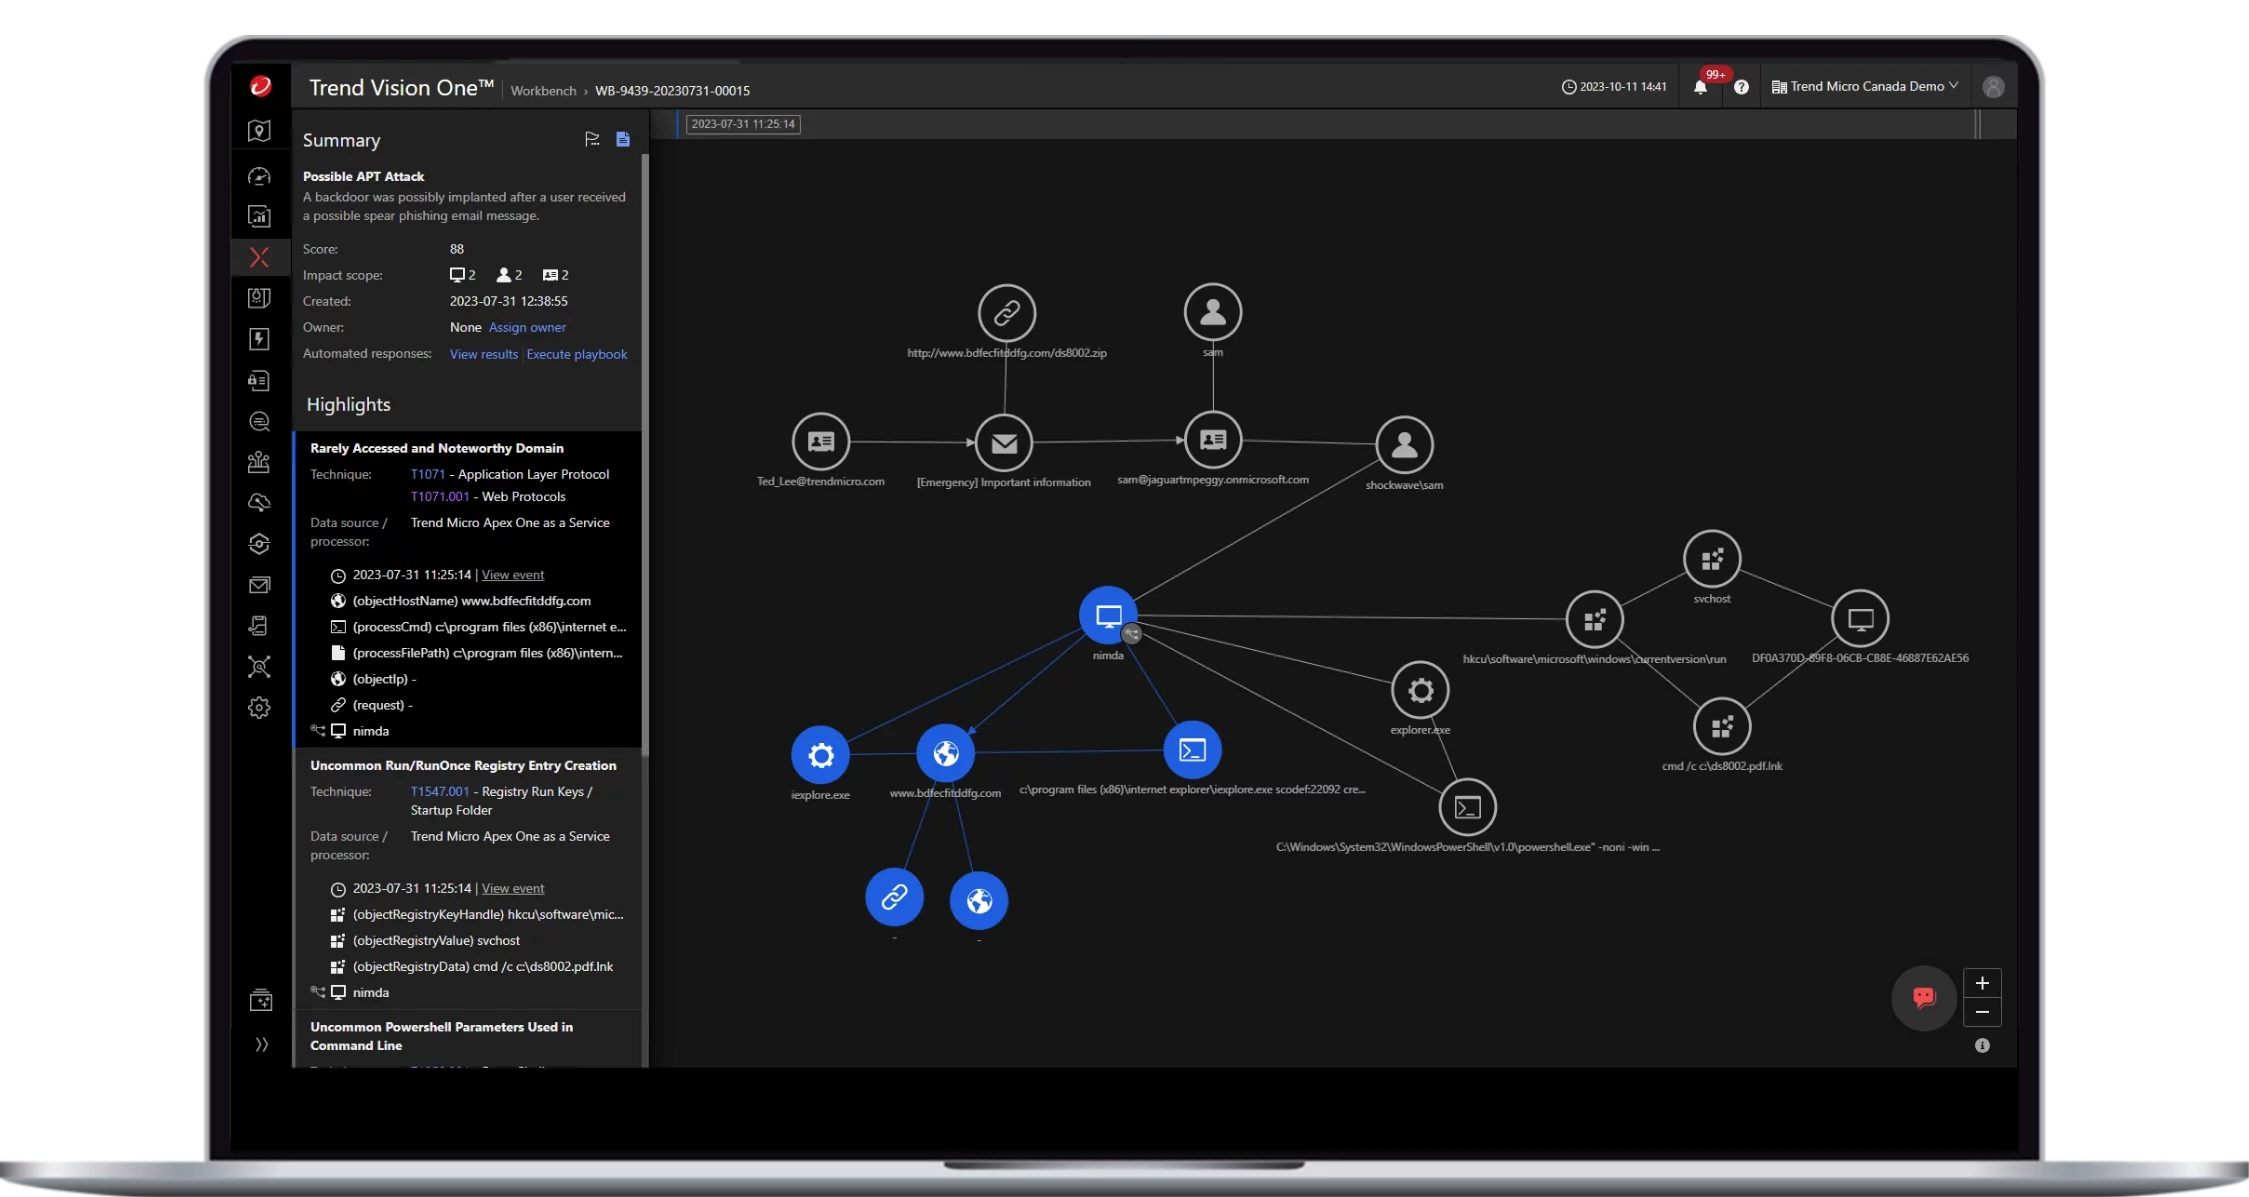Select the sam user node
Viewport: 2249px width, 1197px height.
click(x=1213, y=312)
